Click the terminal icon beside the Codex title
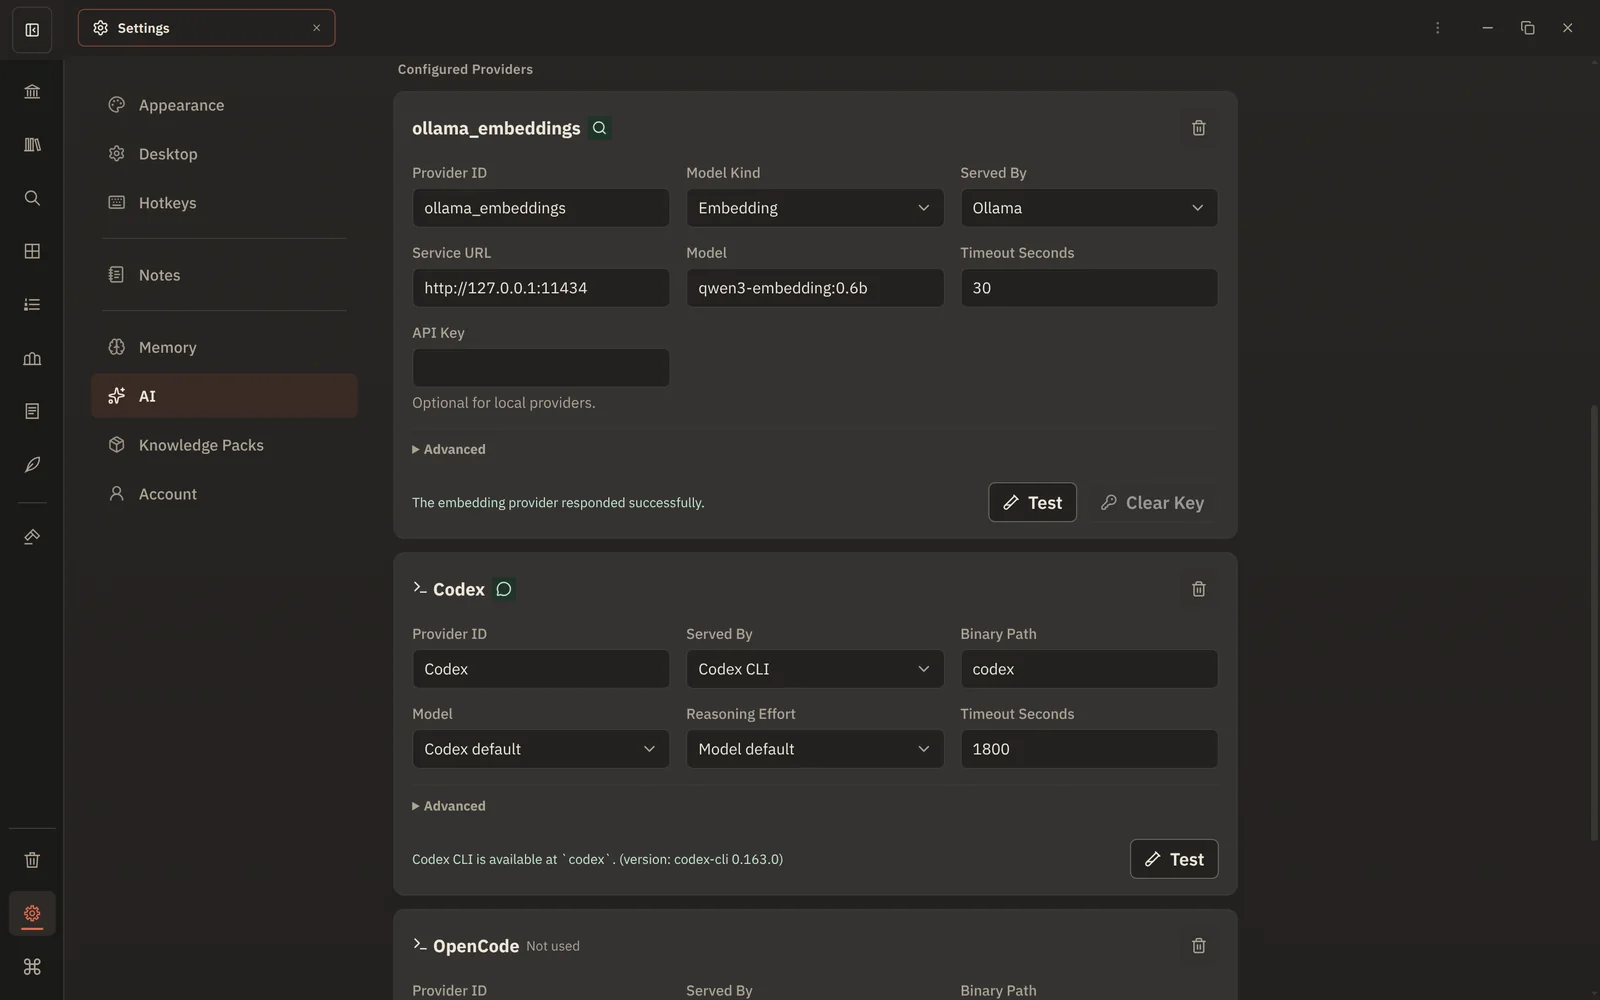1600x1000 pixels. tap(420, 588)
